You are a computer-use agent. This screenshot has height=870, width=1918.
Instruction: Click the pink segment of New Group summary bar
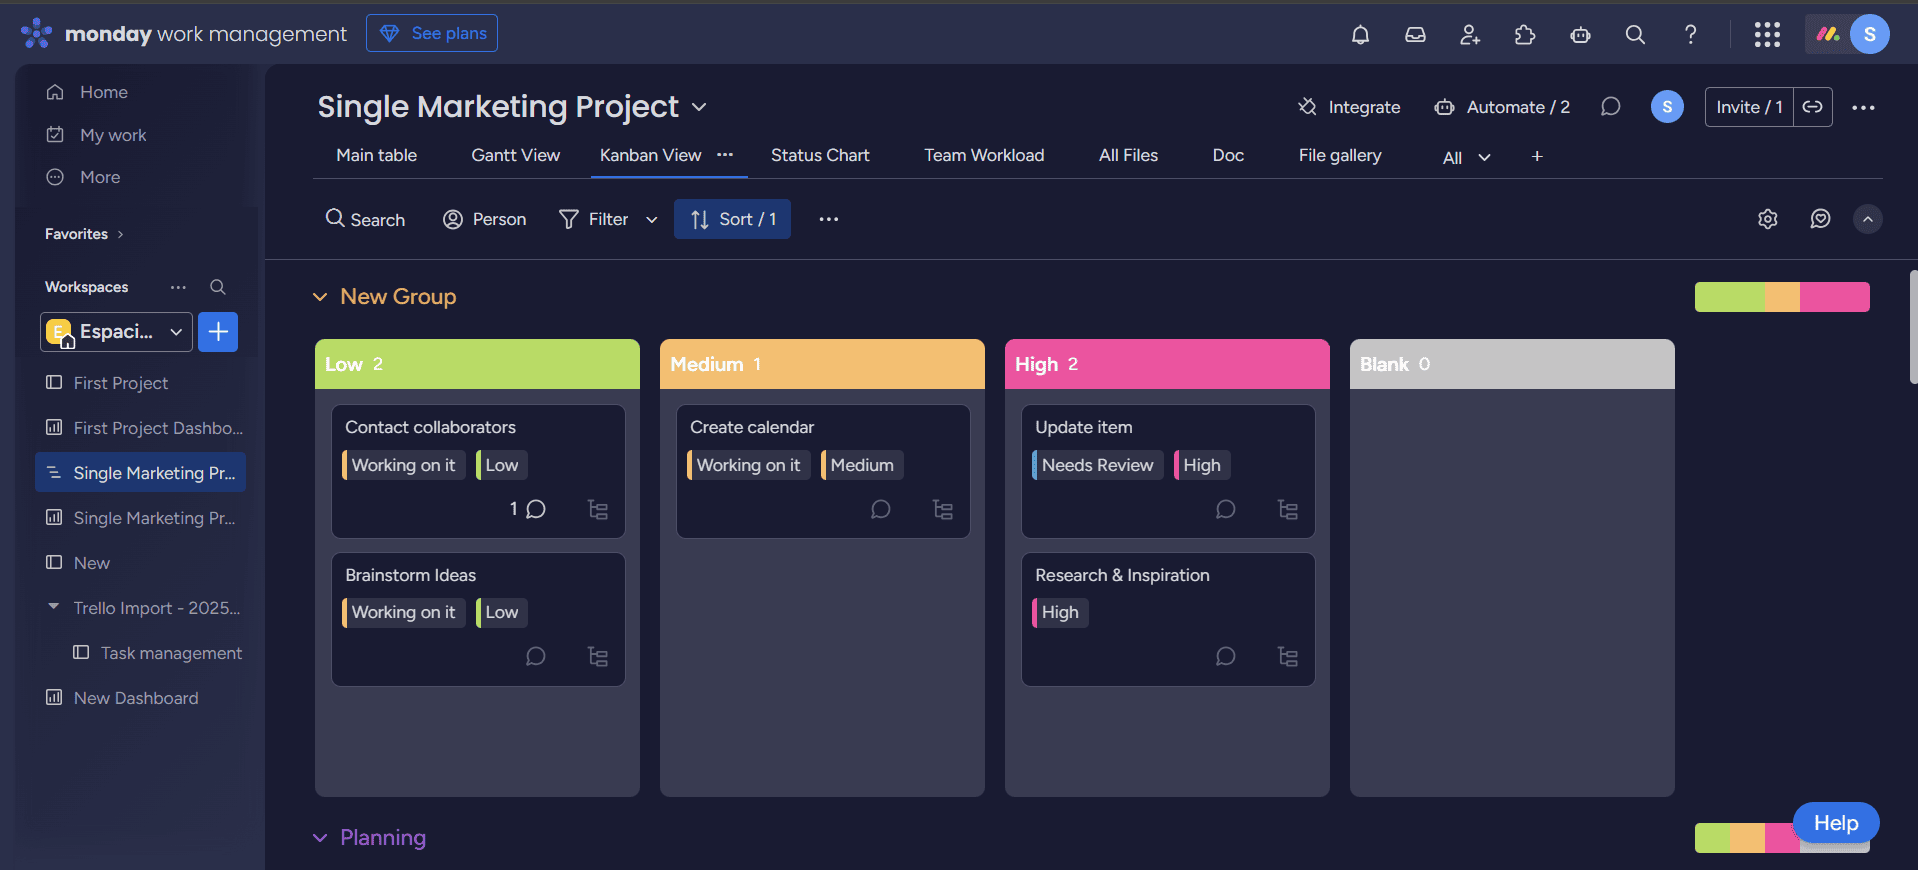(1834, 297)
